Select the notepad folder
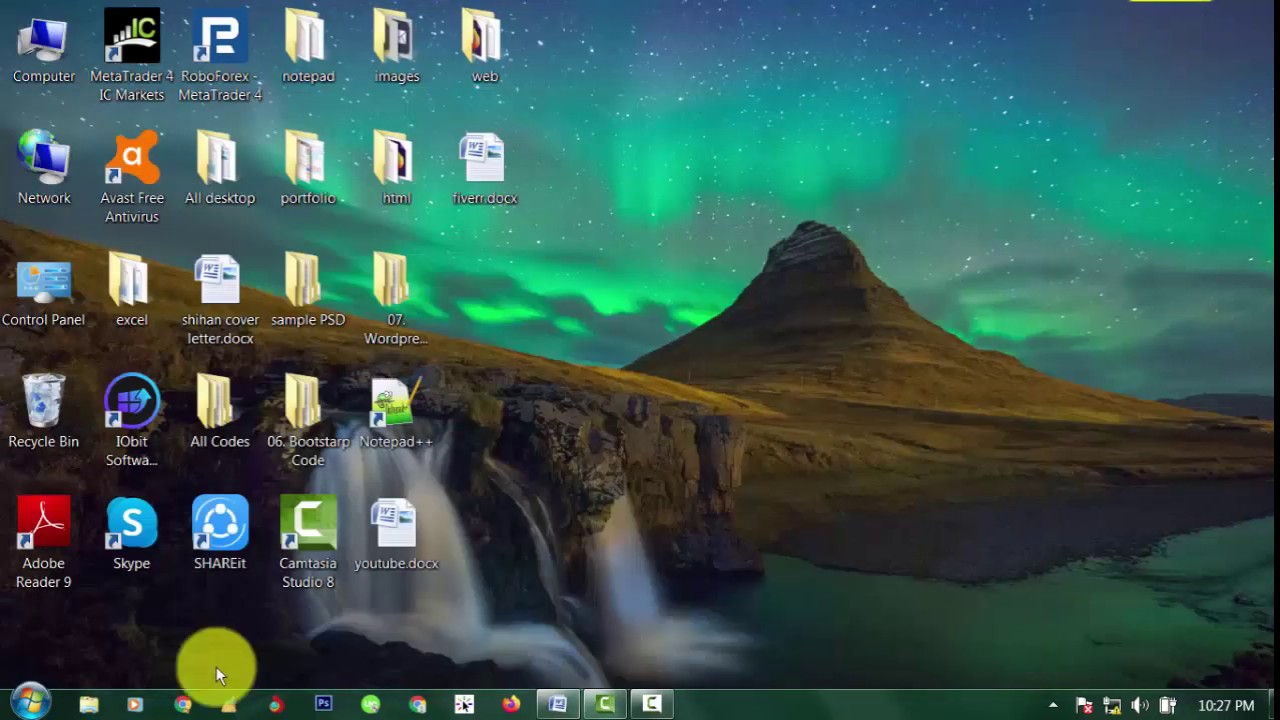Screen dimensions: 1280x720 (x=308, y=48)
